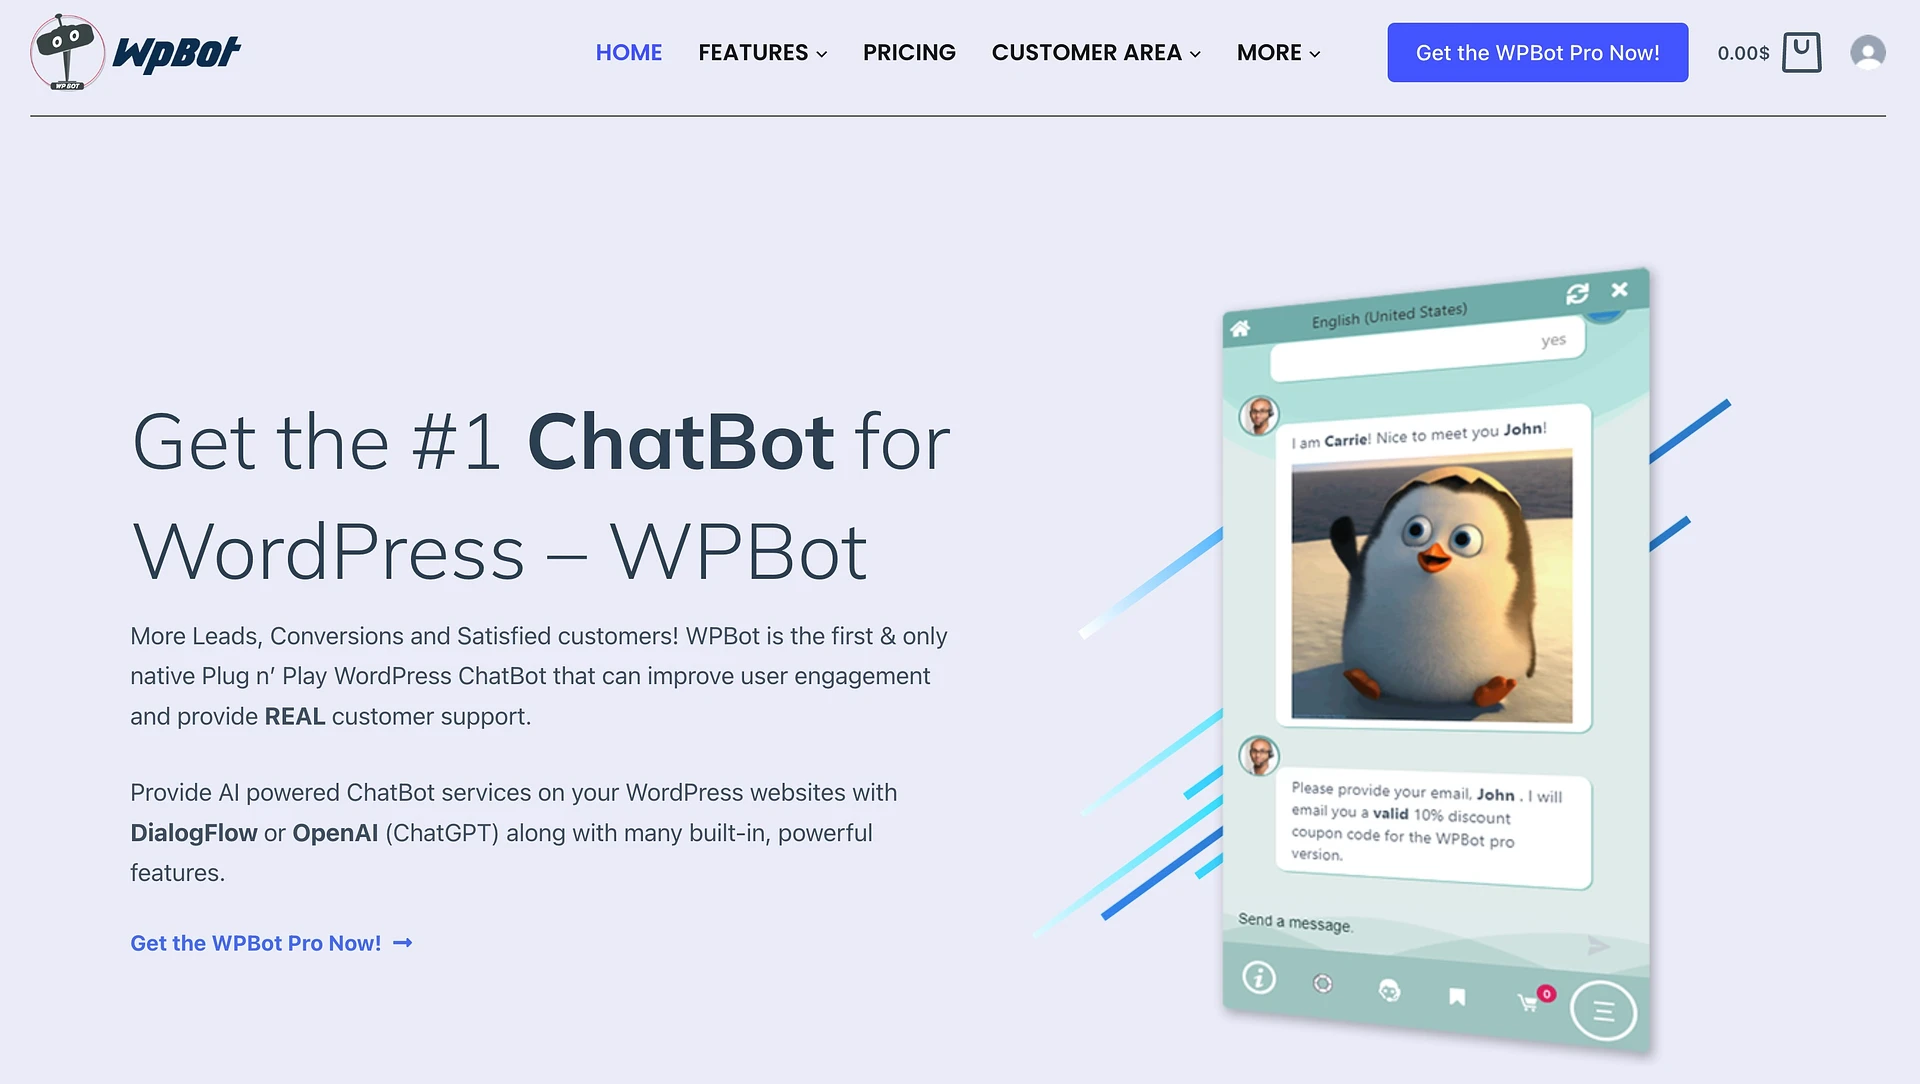Image resolution: width=1920 pixels, height=1084 pixels.
Task: Click PRICING navigation menu item
Action: pos(909,51)
